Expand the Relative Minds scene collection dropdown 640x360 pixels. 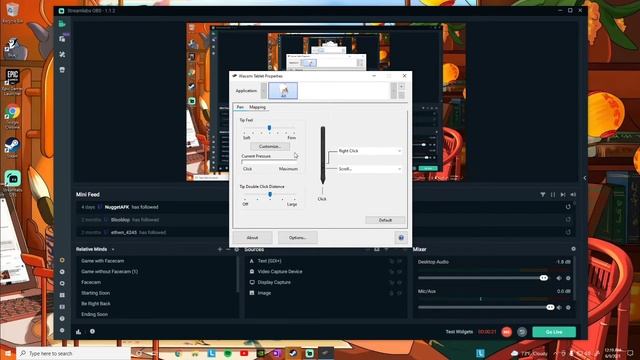pos(113,249)
